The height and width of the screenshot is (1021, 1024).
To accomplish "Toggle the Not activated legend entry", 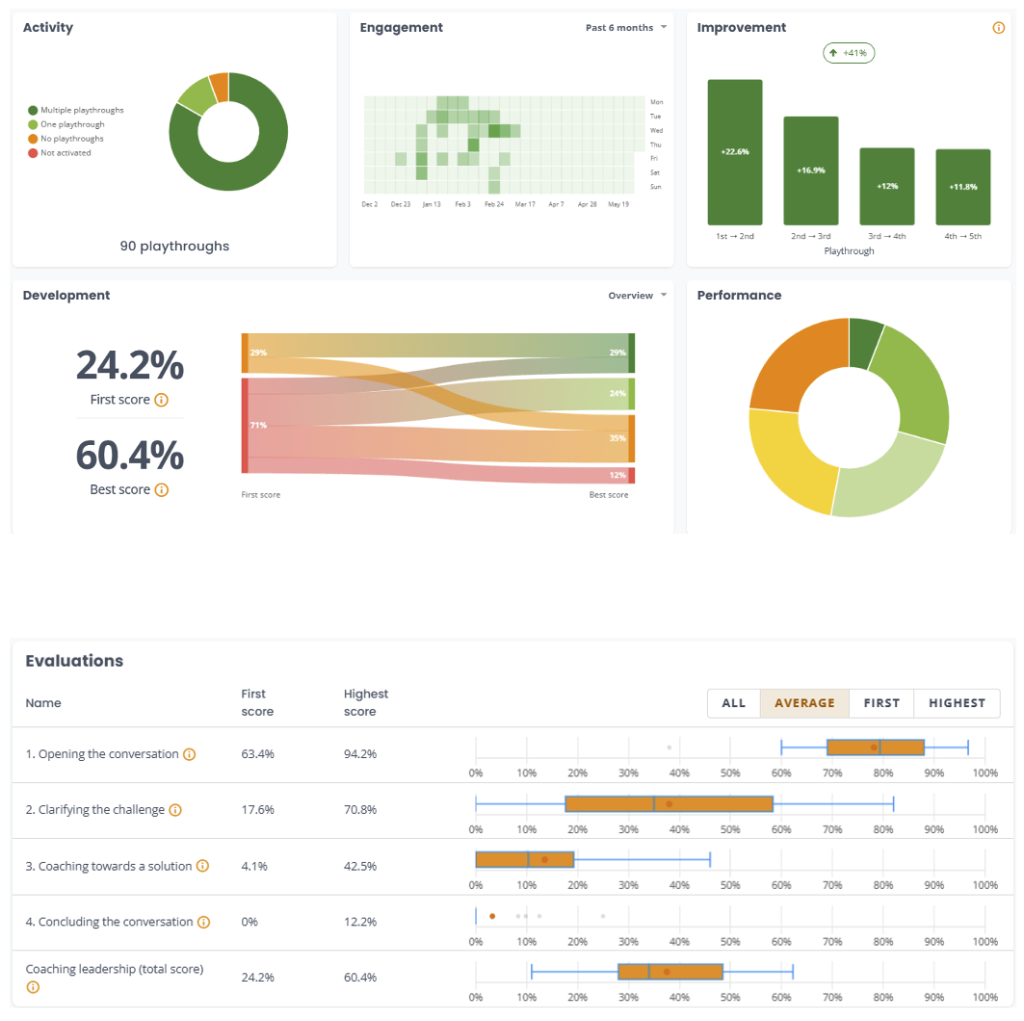I will [x=59, y=153].
